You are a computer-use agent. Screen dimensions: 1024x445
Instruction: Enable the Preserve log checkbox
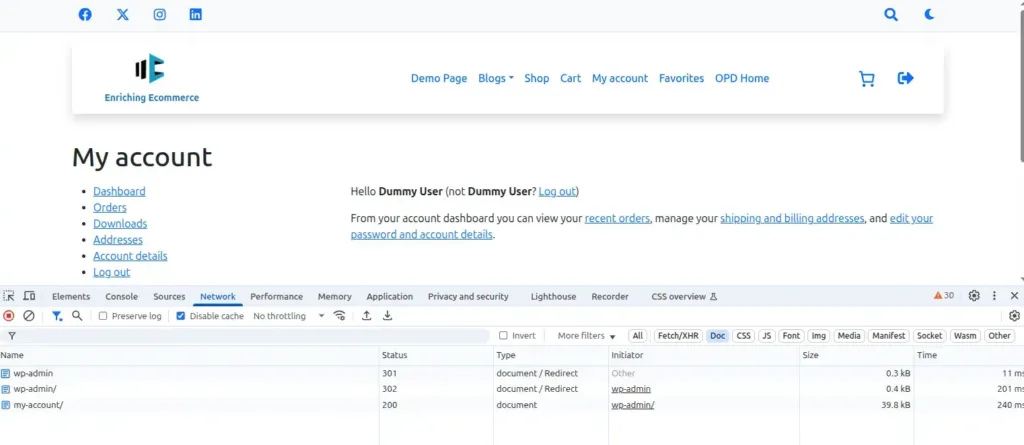pyautogui.click(x=104, y=316)
